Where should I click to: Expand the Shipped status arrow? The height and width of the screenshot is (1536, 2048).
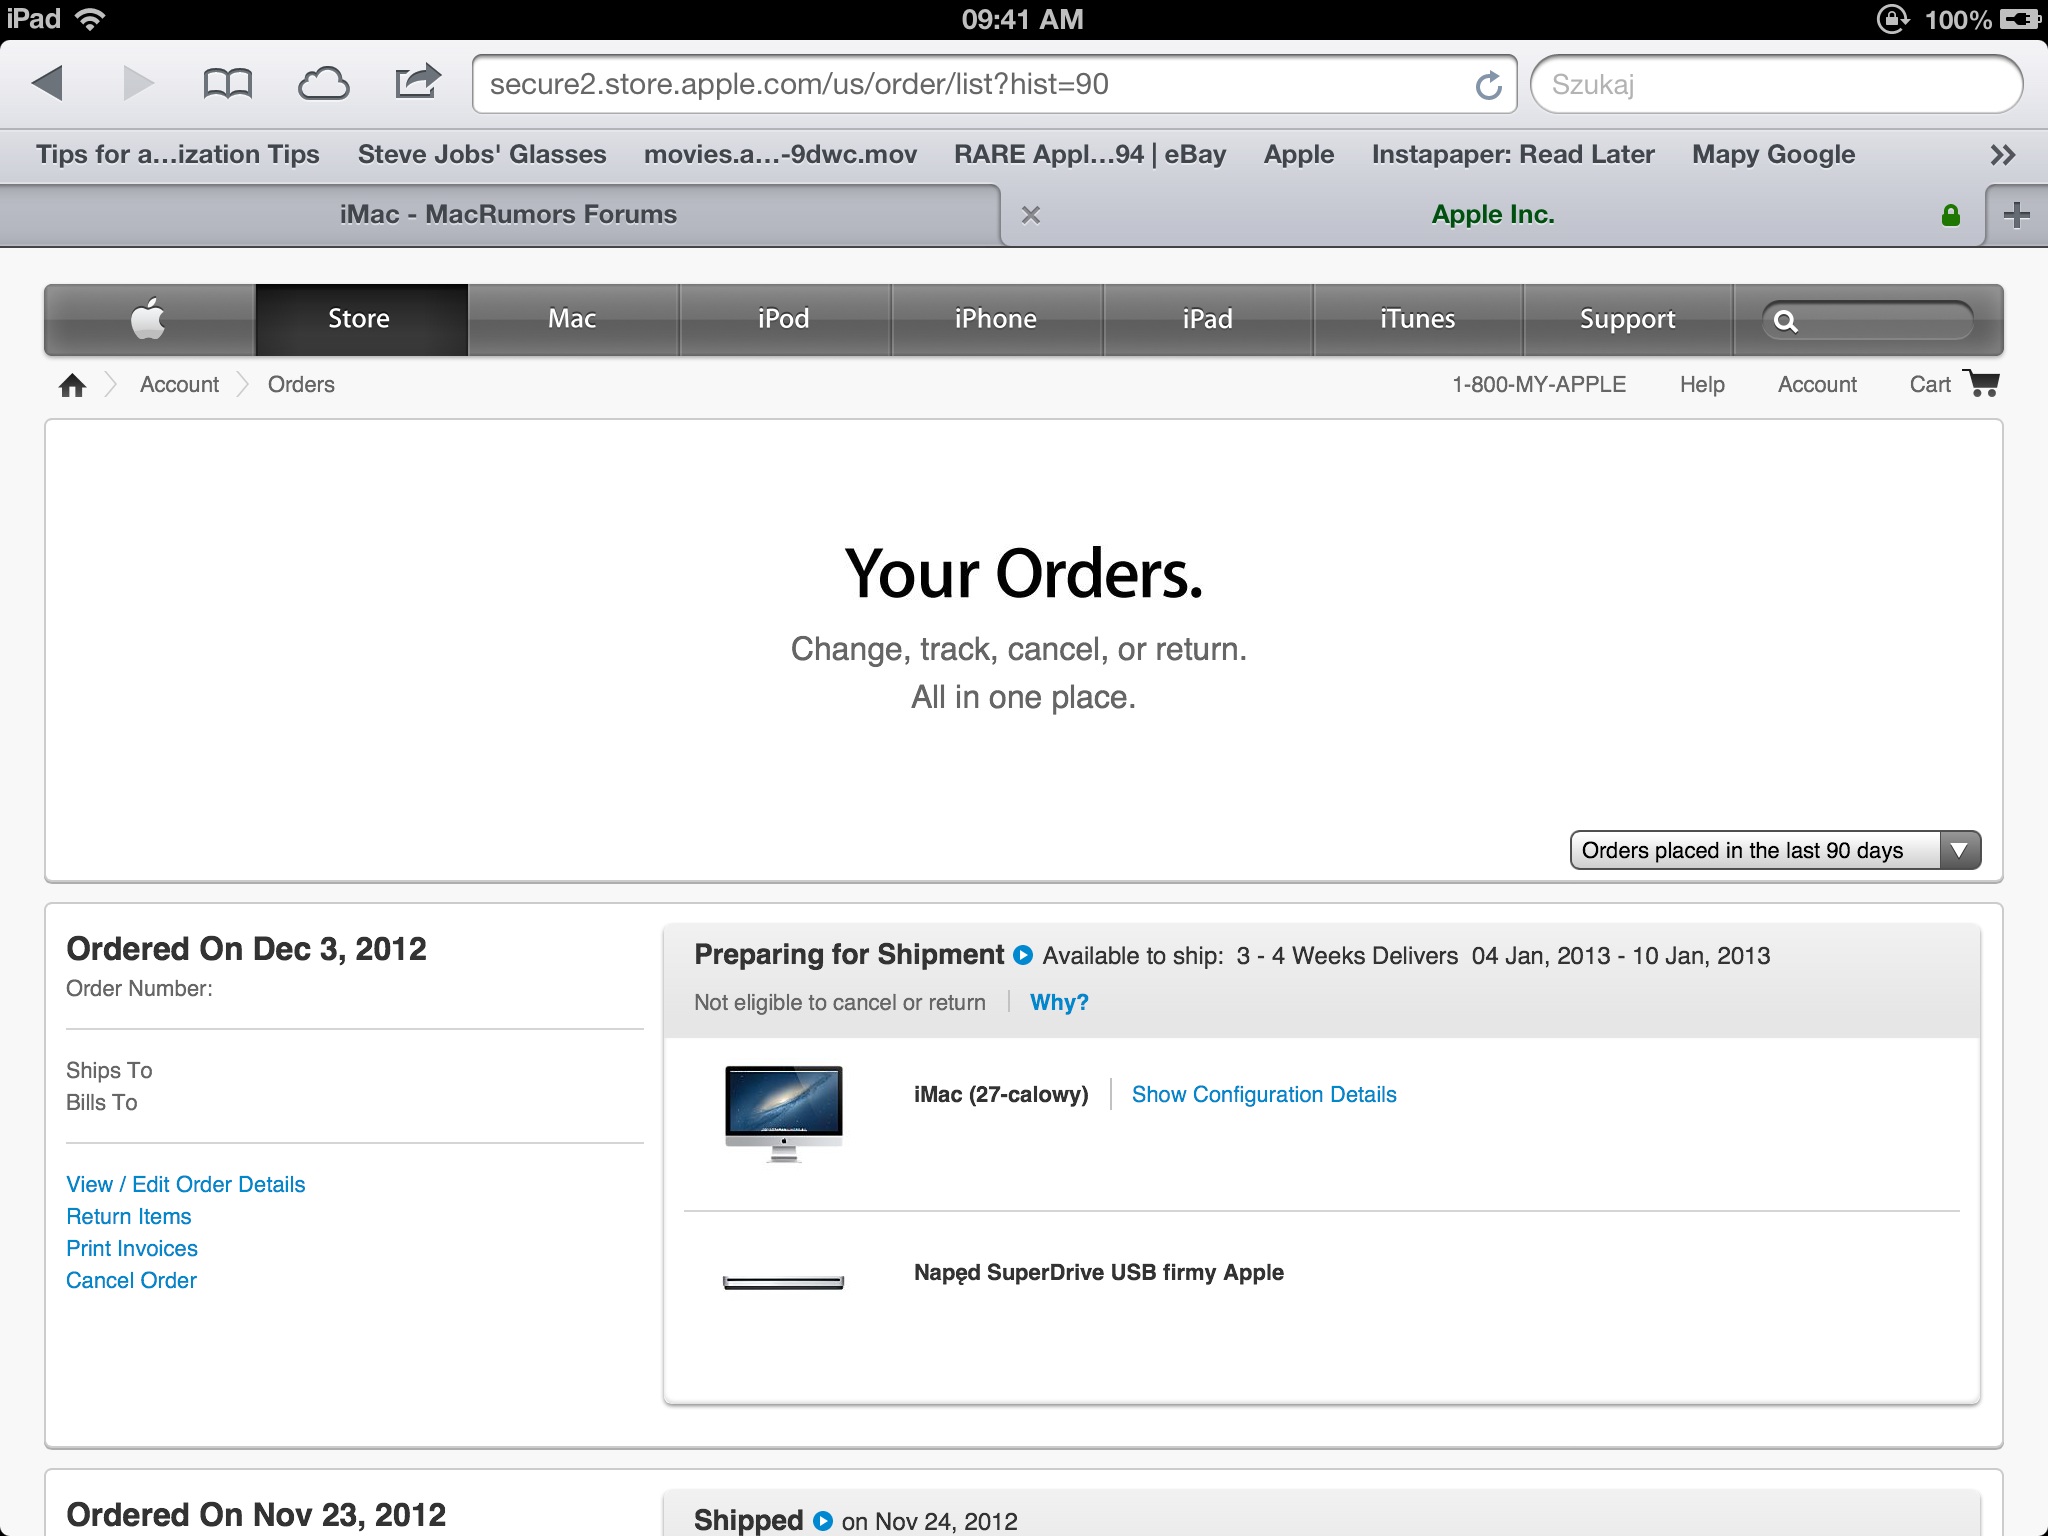pos(822,1521)
